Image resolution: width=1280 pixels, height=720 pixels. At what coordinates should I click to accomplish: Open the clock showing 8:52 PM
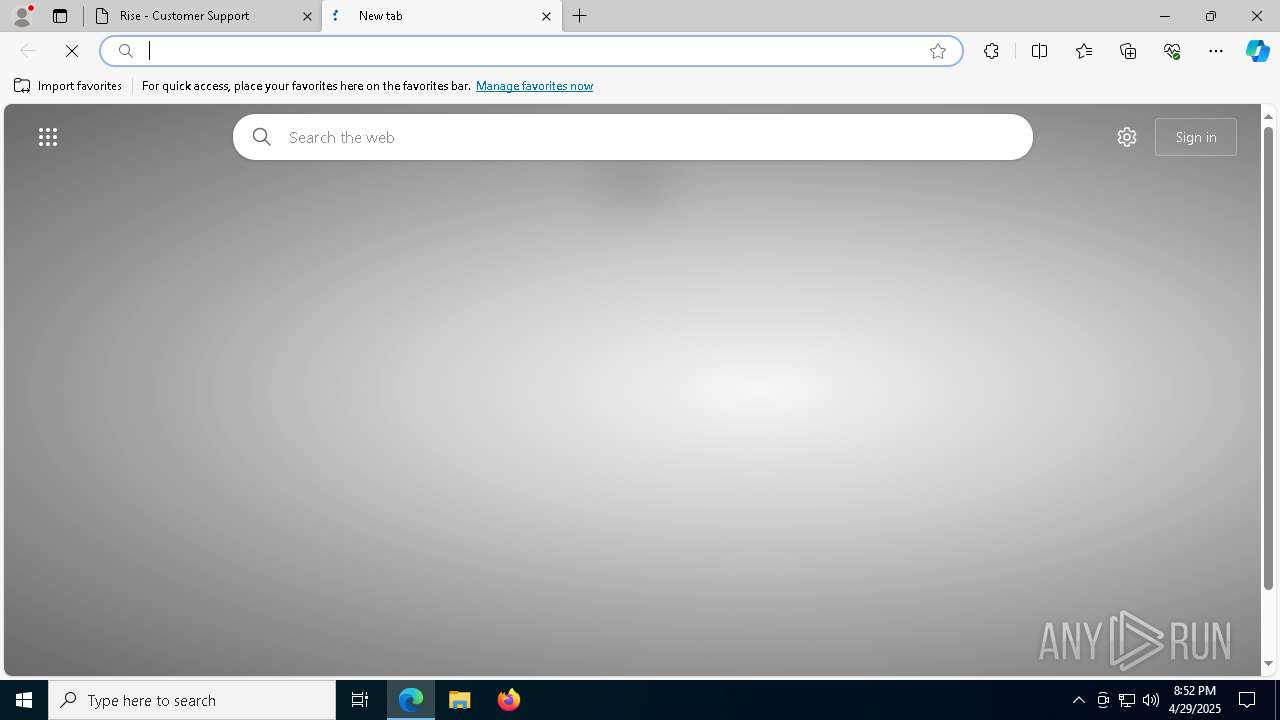(1196, 700)
